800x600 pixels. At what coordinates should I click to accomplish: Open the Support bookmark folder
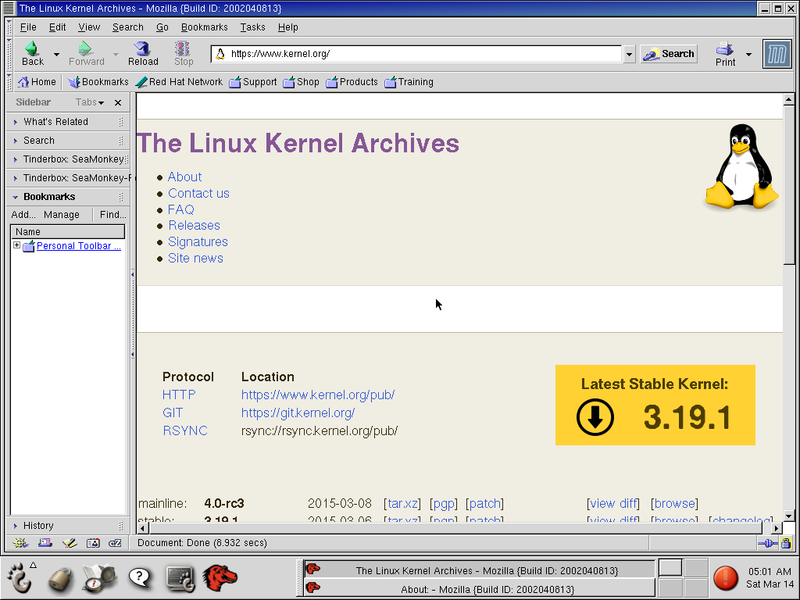(253, 82)
